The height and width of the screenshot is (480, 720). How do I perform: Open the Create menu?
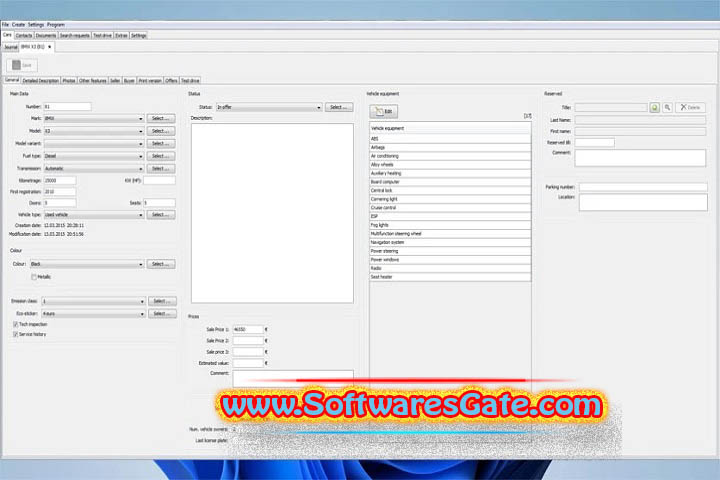[18, 24]
